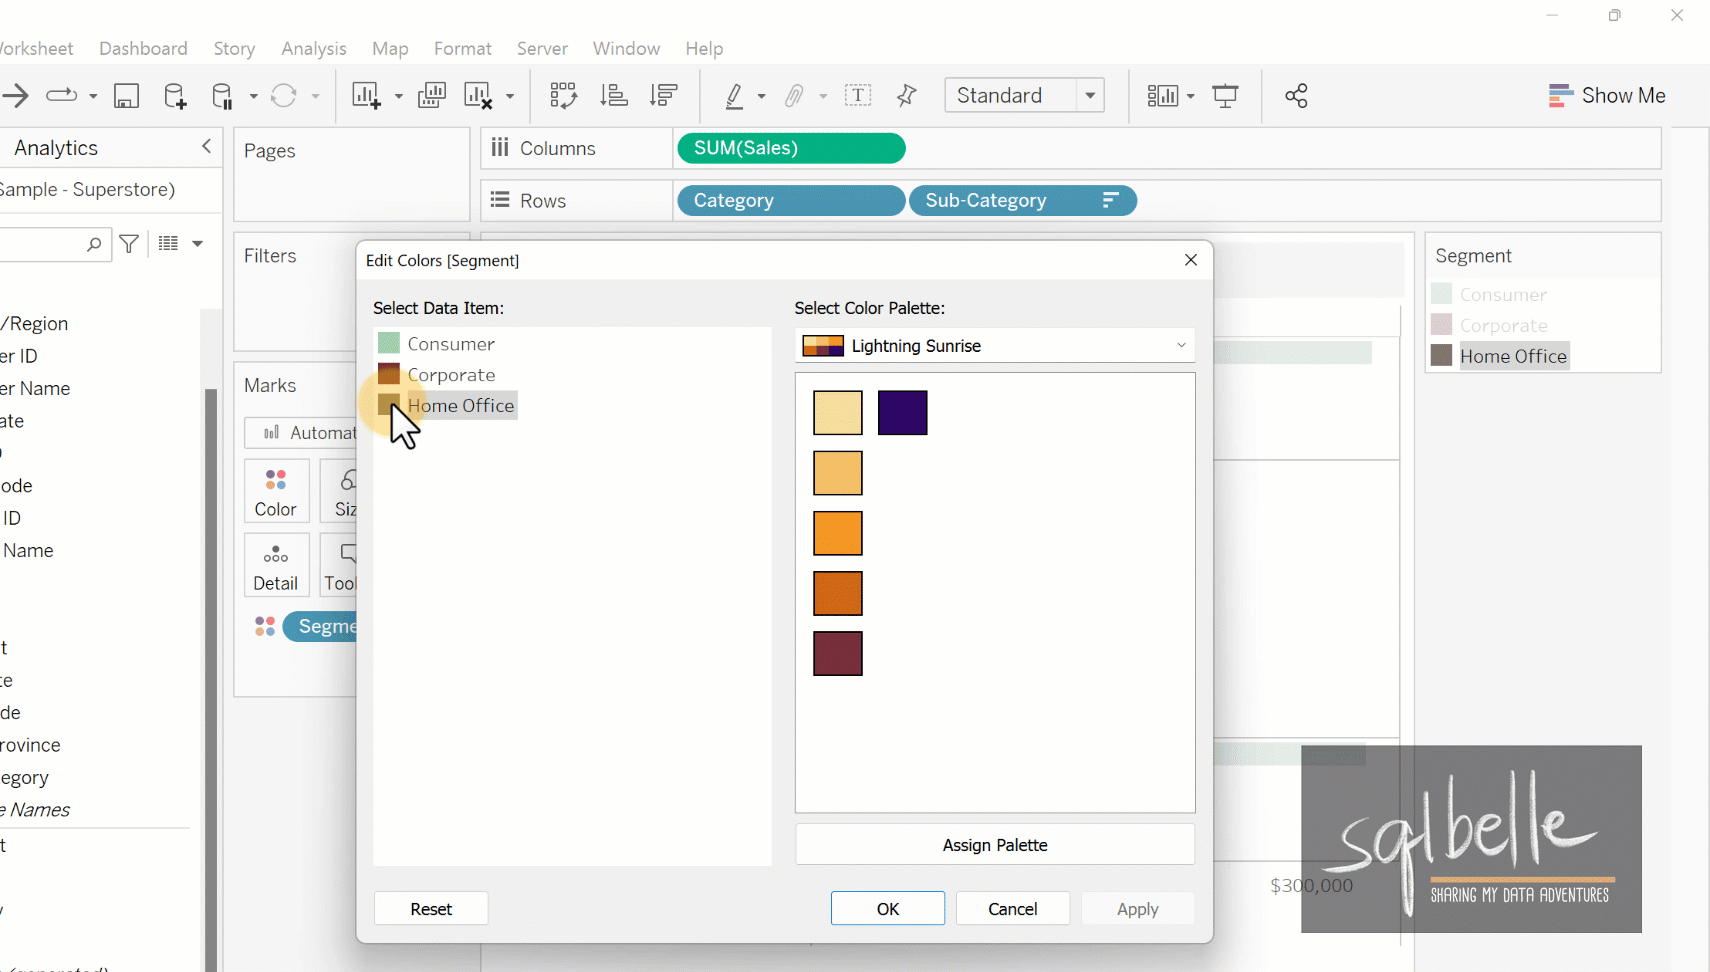Click the Duplicate Sheet icon
This screenshot has height=972, width=1710.
click(x=432, y=96)
